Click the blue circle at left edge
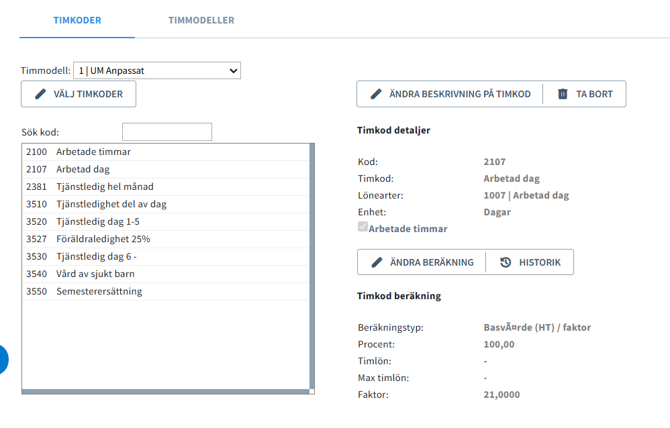 [2, 359]
